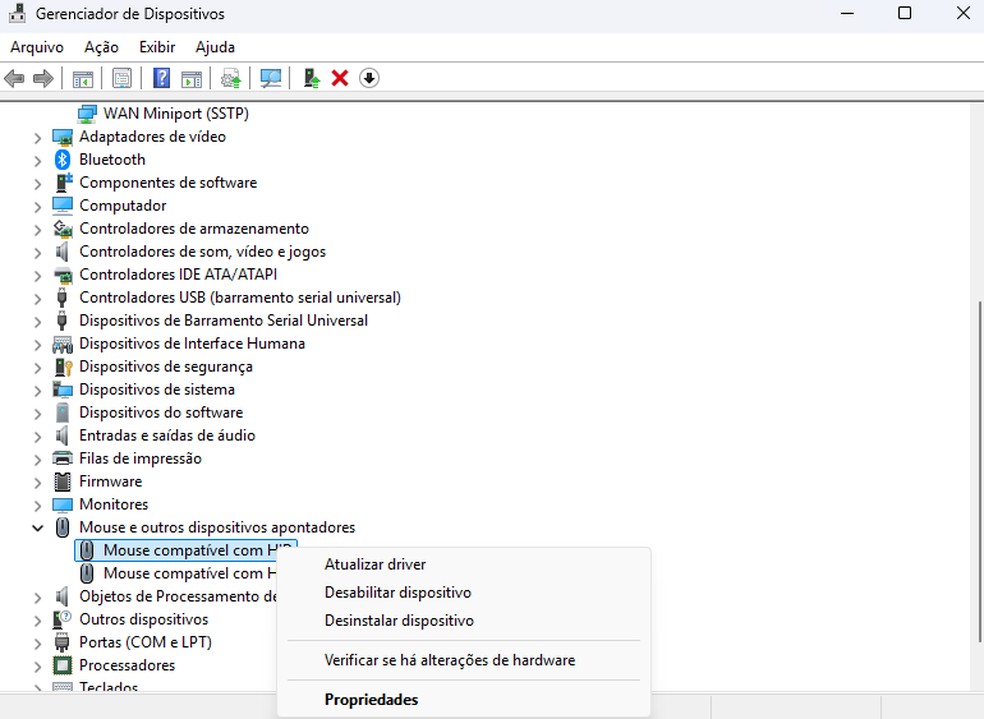Open the Ação menu

(102, 47)
